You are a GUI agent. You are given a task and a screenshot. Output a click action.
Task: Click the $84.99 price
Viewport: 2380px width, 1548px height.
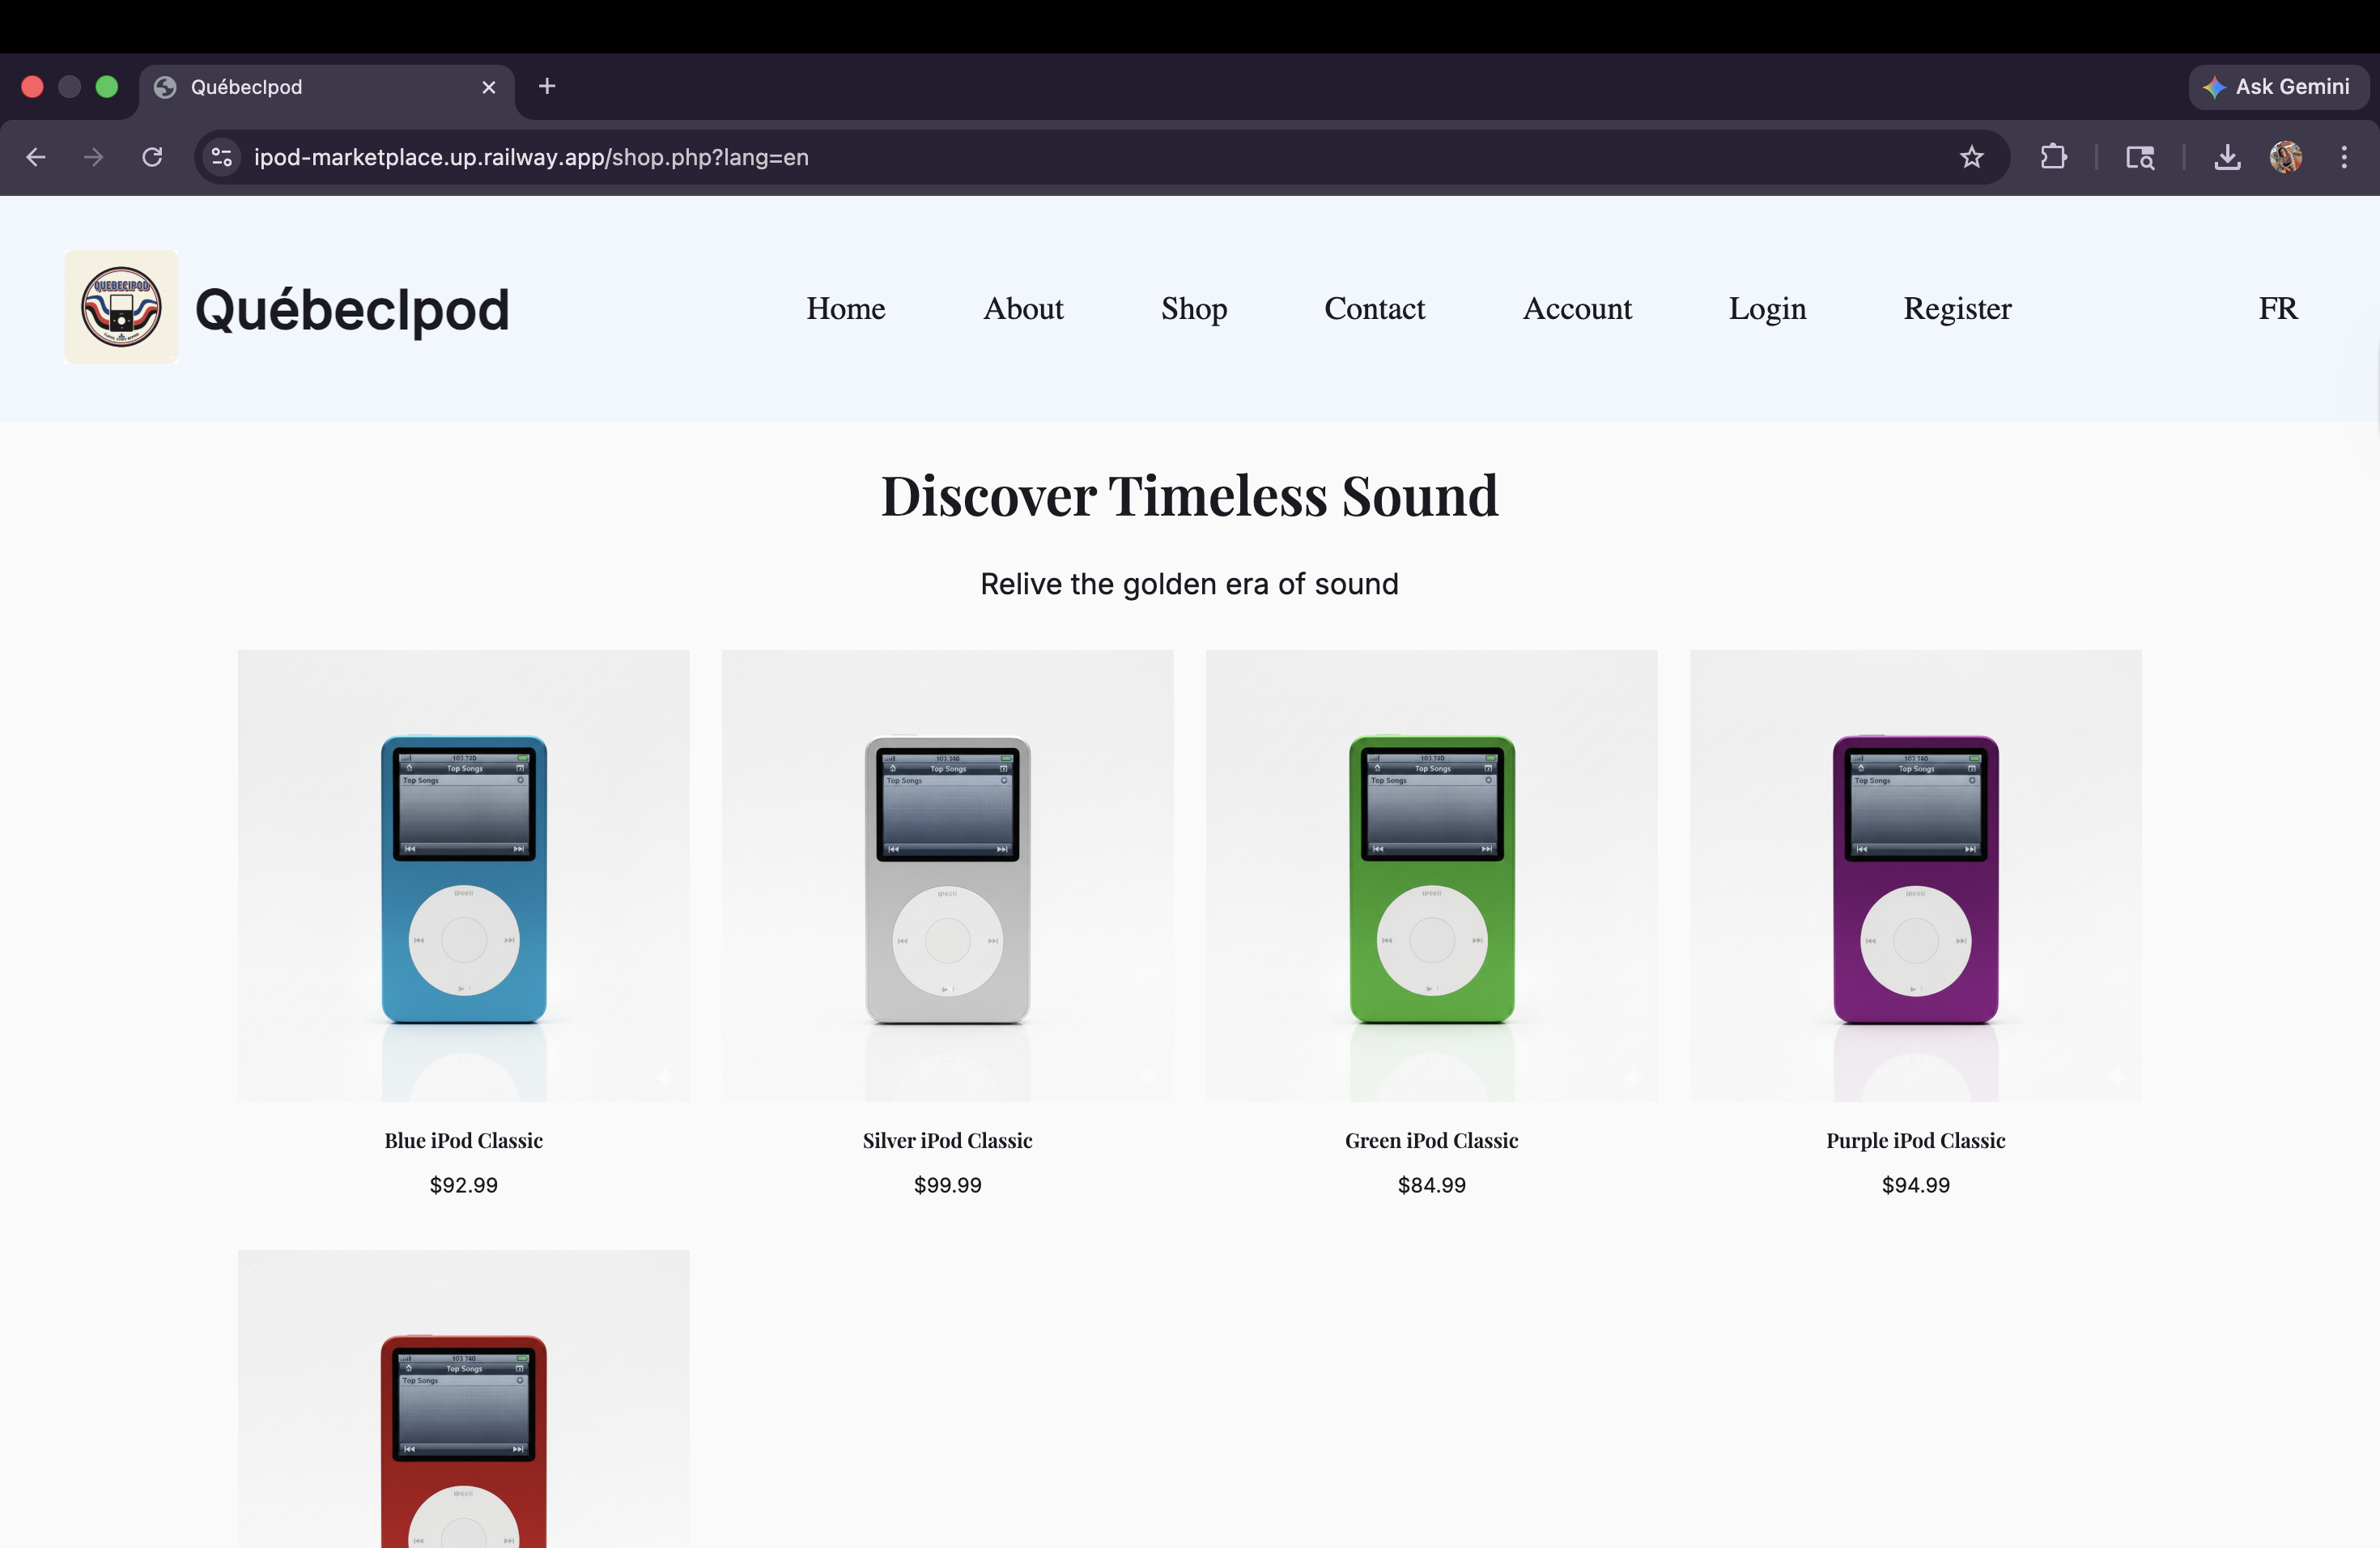coord(1431,1185)
